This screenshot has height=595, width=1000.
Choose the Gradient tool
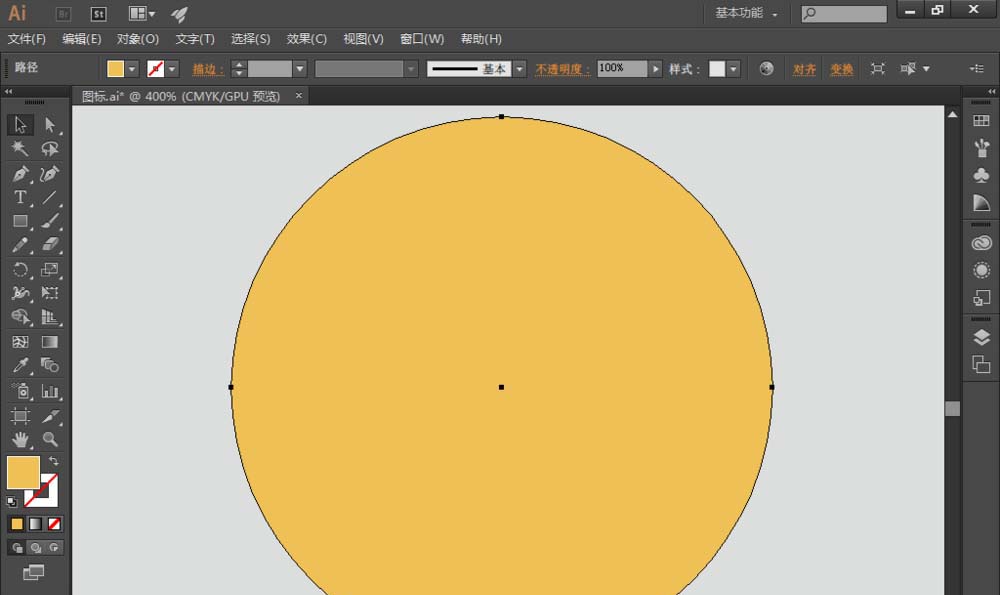pyautogui.click(x=50, y=342)
